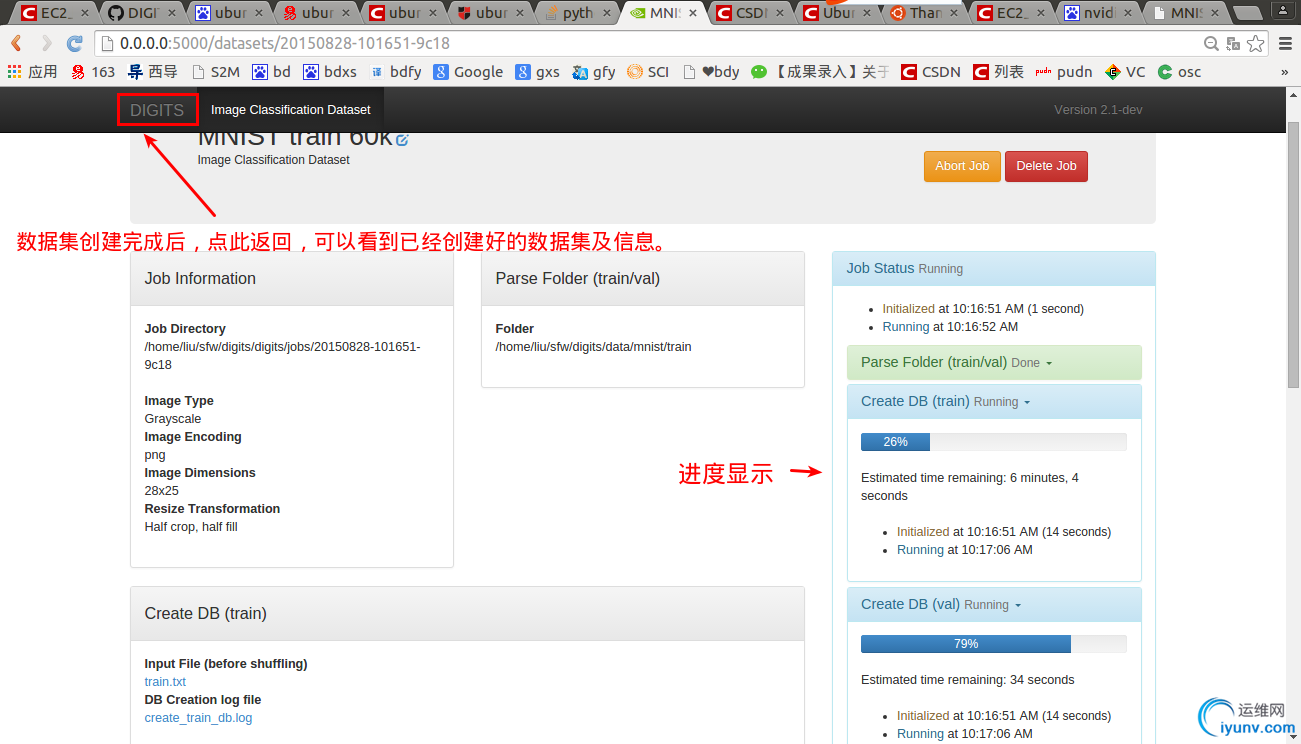Click the Abort Job button
This screenshot has height=744, width=1301.
click(962, 166)
